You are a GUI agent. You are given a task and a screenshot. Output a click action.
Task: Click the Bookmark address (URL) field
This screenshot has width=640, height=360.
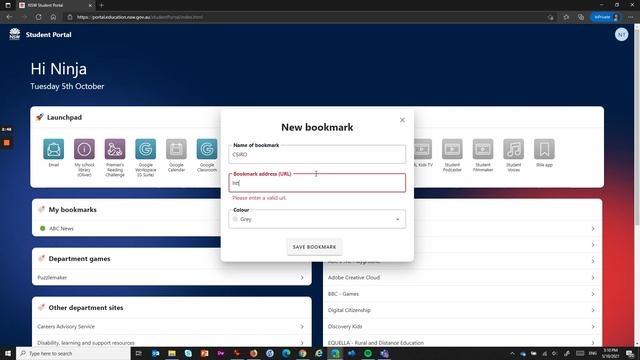(x=317, y=183)
